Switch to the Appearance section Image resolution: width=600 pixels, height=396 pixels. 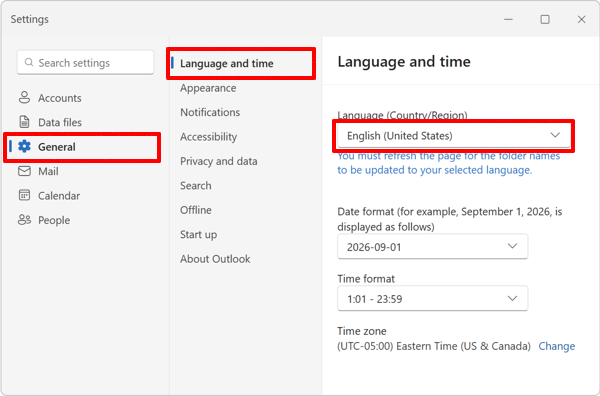click(x=208, y=88)
